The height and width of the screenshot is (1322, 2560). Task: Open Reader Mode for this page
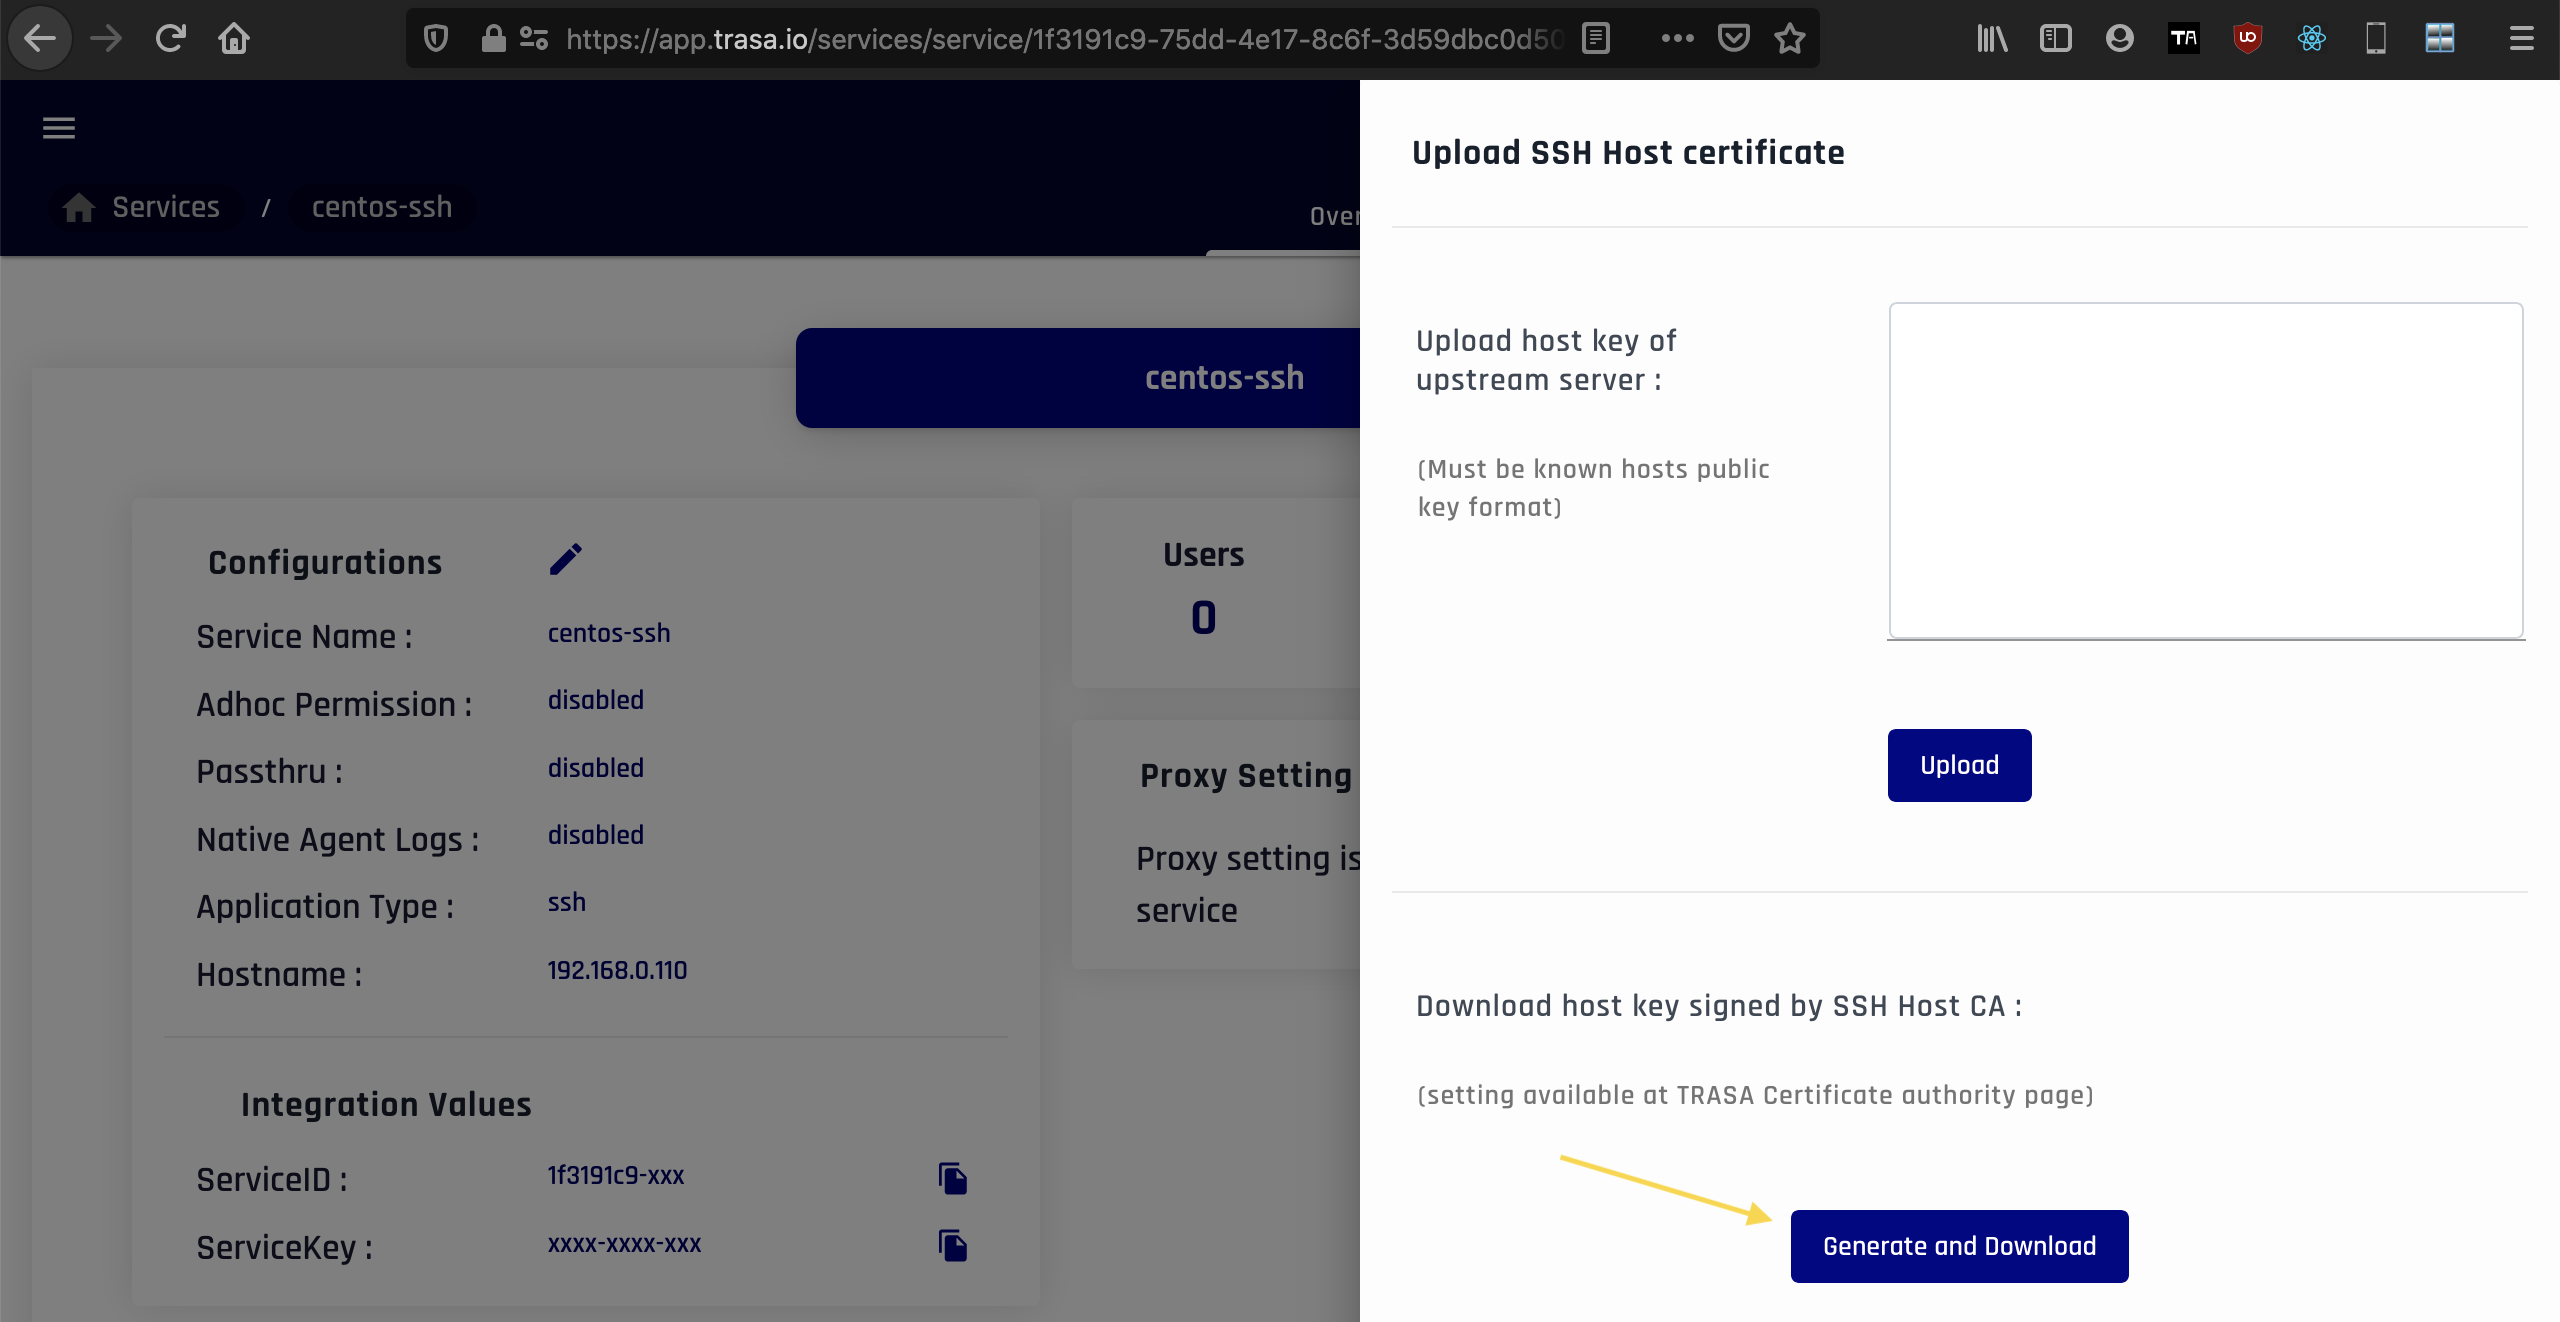1594,38
